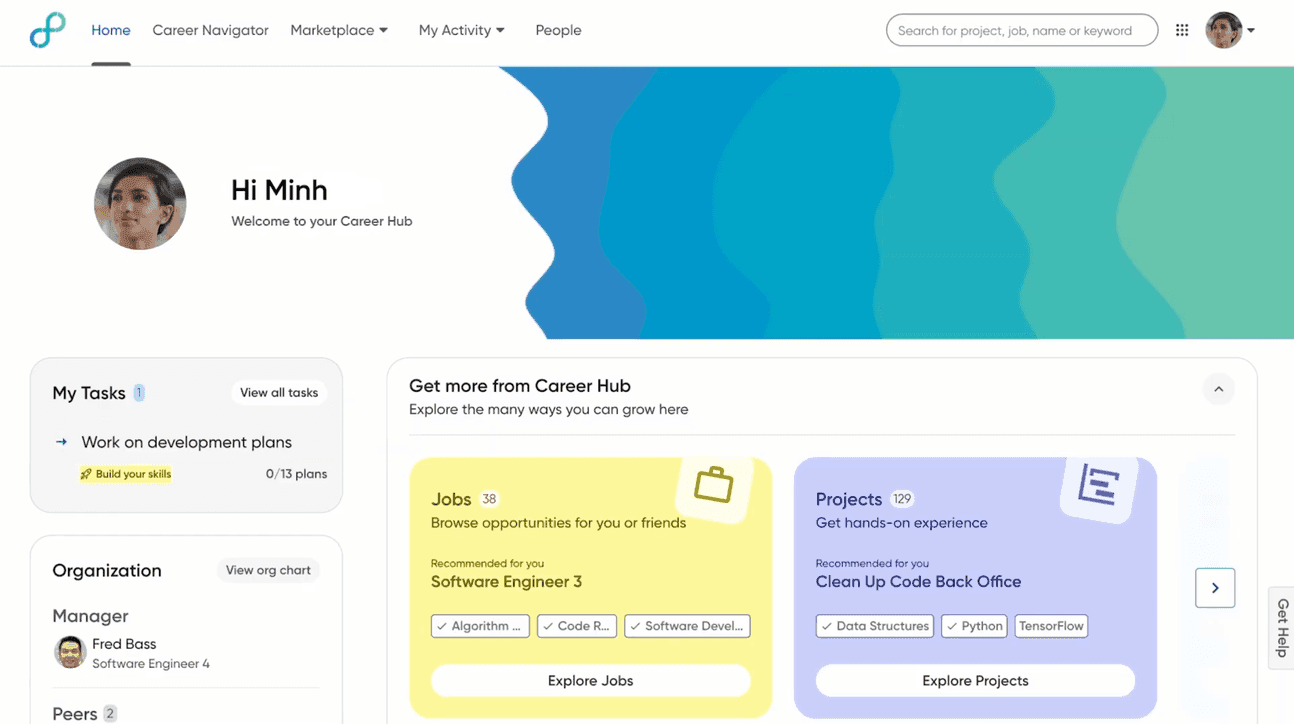This screenshot has height=724, width=1294.
Task: Toggle the Data Structures skill chip
Action: point(874,626)
